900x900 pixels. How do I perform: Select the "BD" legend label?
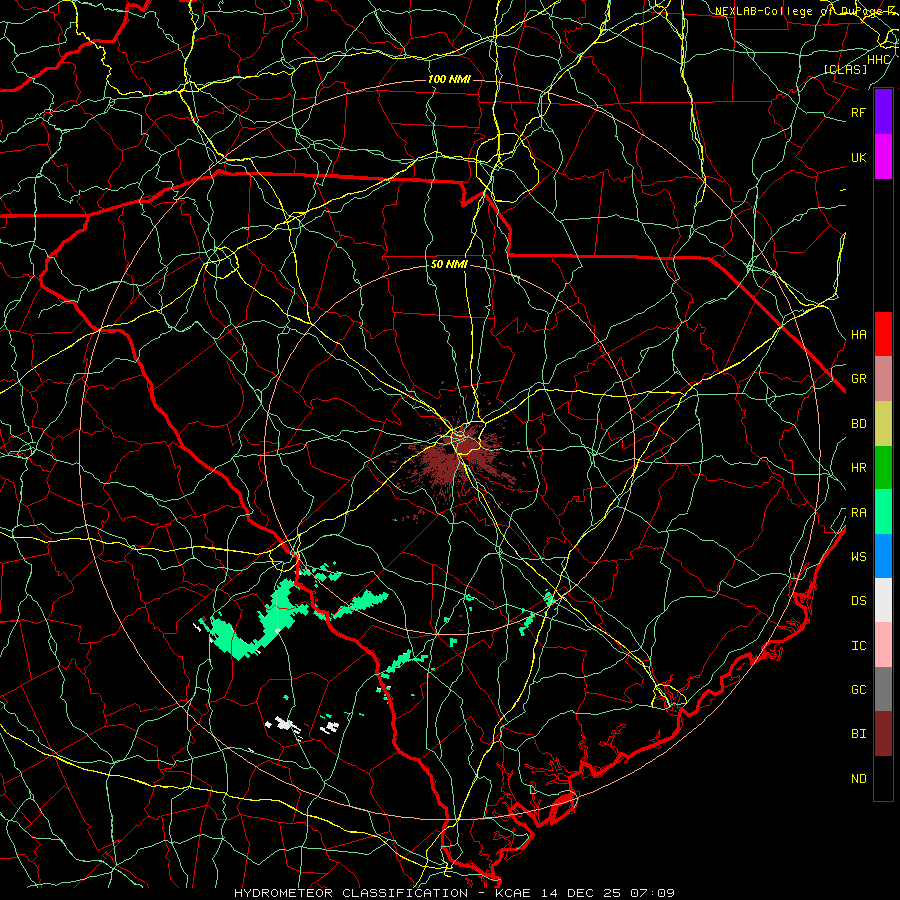(x=858, y=424)
